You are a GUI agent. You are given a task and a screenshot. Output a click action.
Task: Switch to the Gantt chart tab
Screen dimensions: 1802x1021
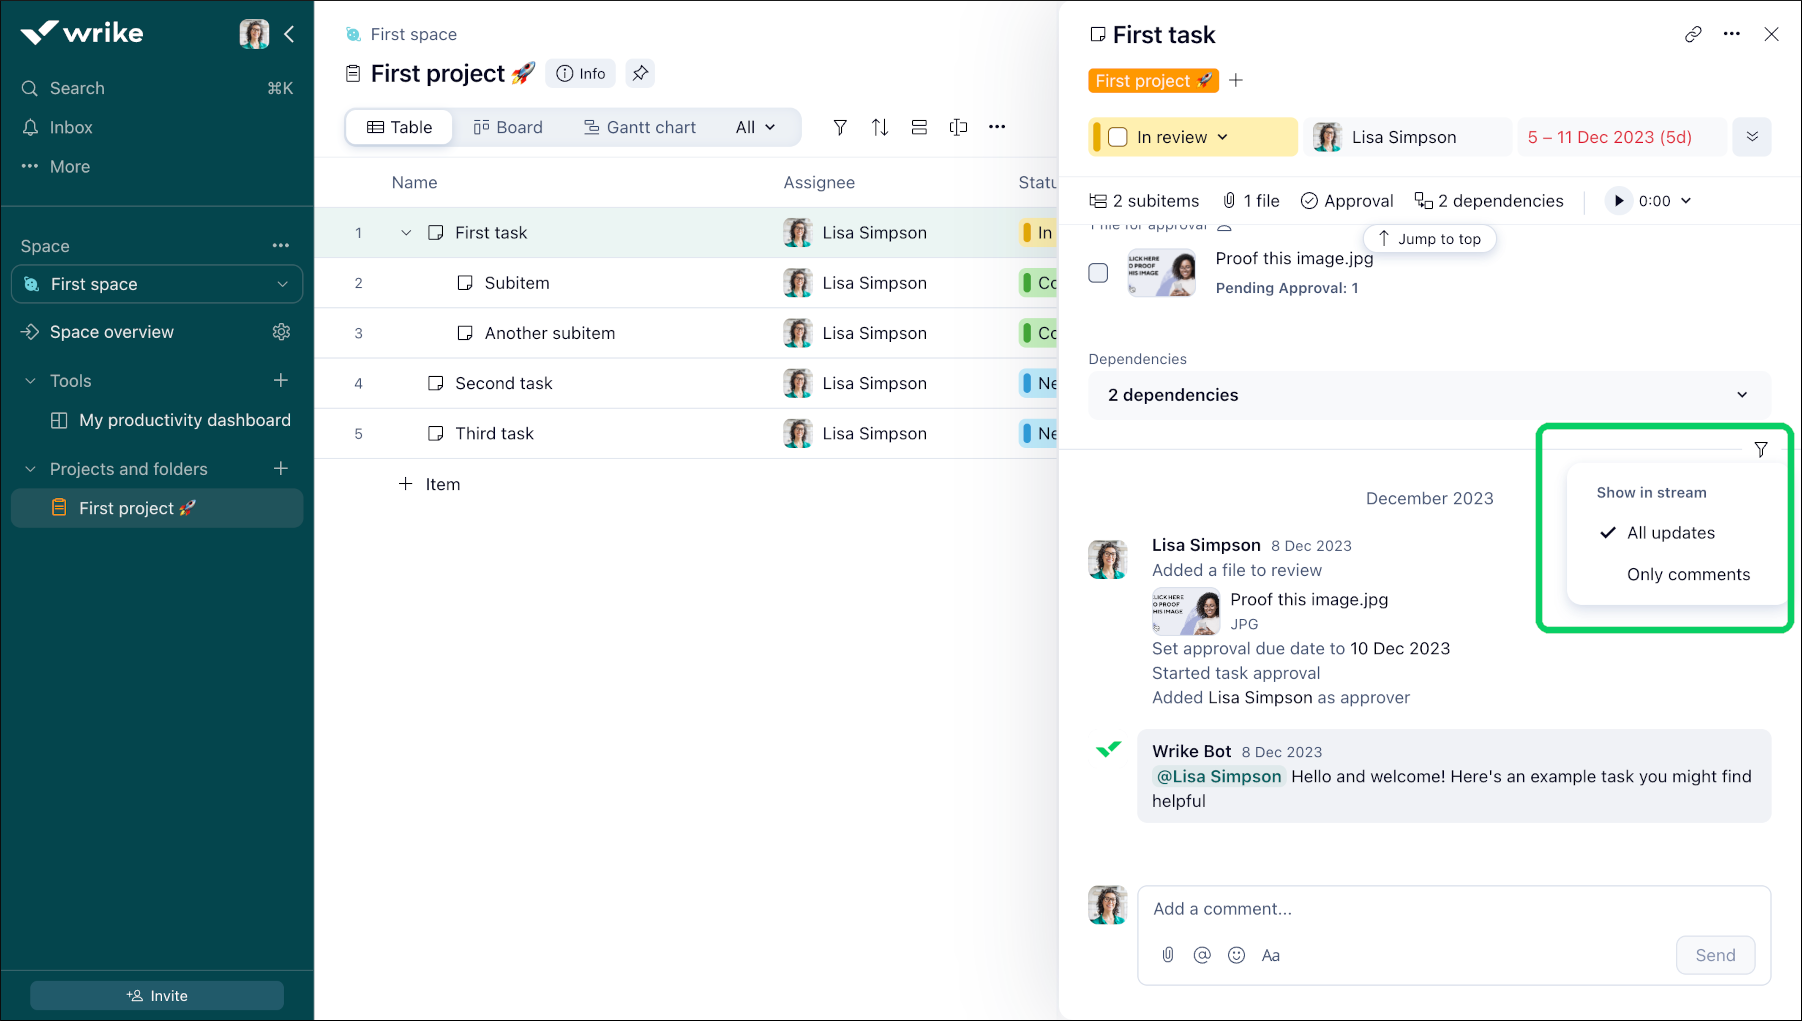tap(640, 127)
